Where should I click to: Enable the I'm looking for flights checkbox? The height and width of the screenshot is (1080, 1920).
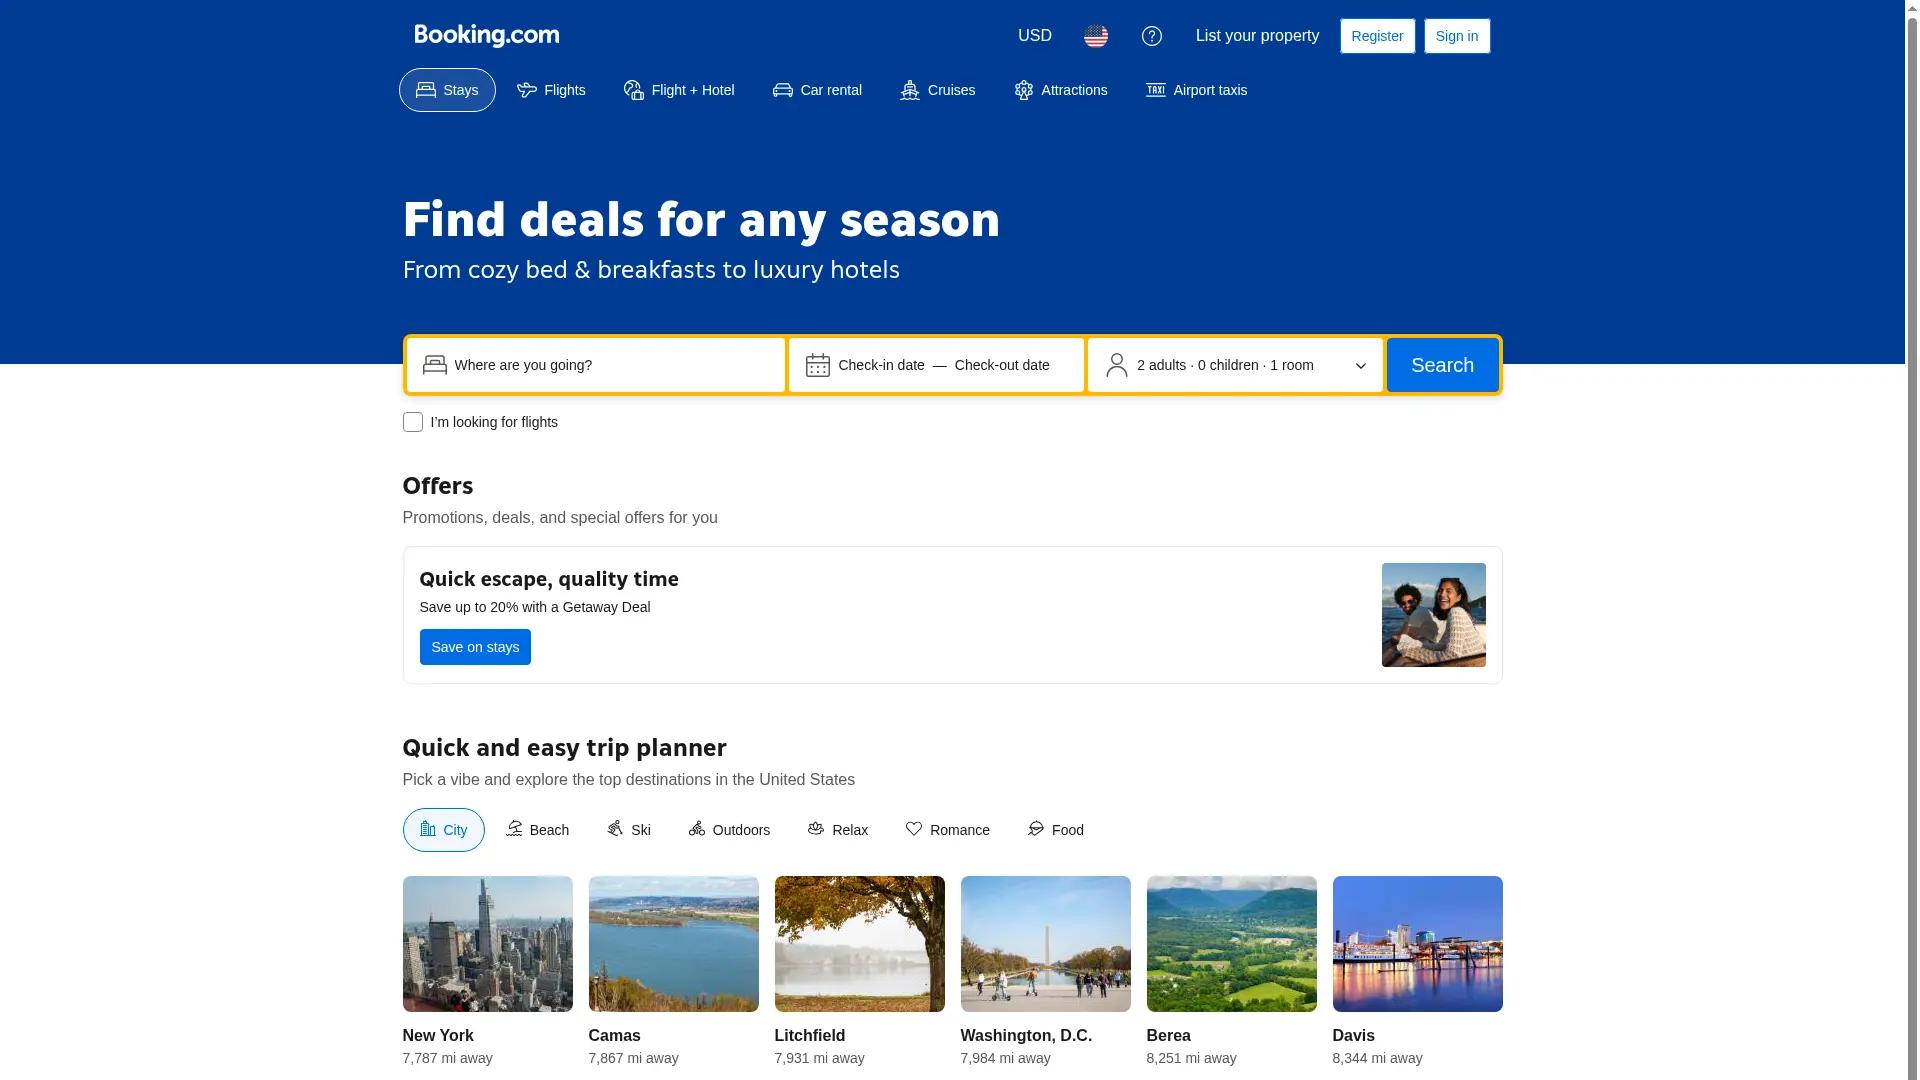click(413, 422)
